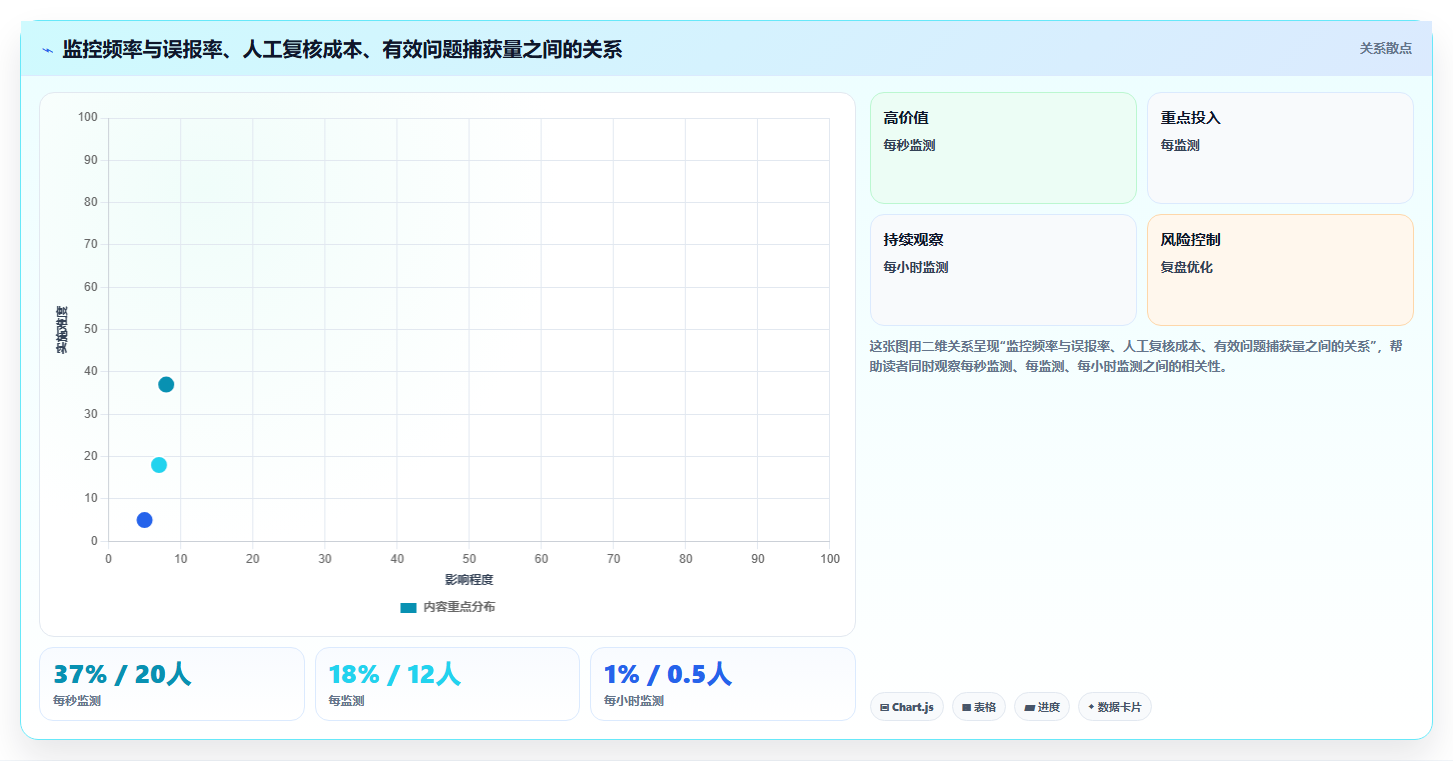
Task: Select the dark teal scatter point near 37
Action: [166, 384]
